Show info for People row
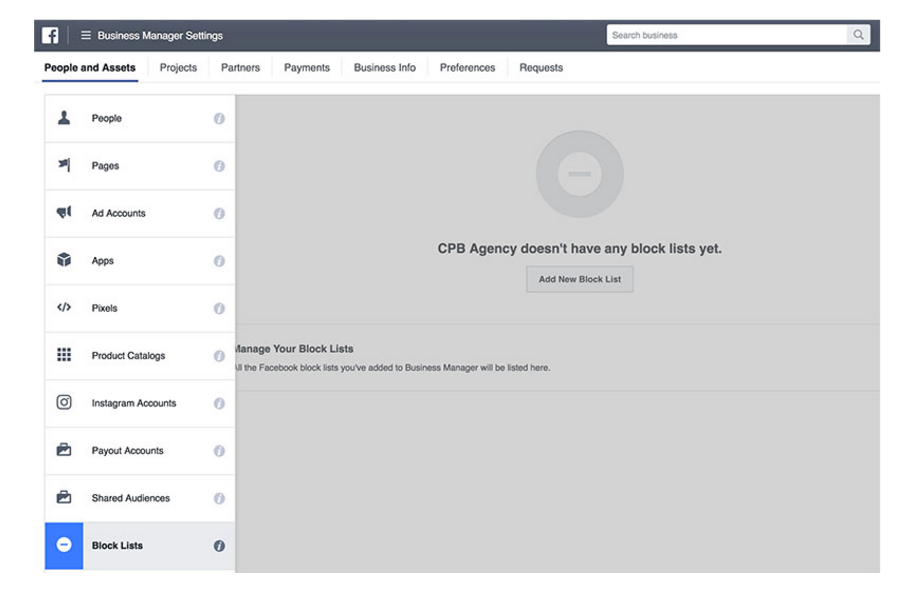Image resolution: width=910 pixels, height=598 pixels. (x=219, y=118)
